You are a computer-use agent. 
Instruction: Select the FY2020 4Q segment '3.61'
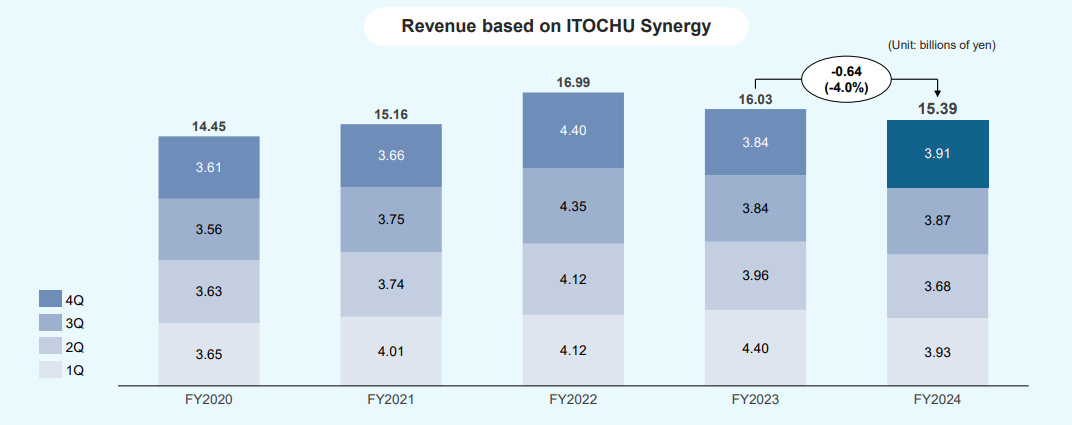pos(209,167)
